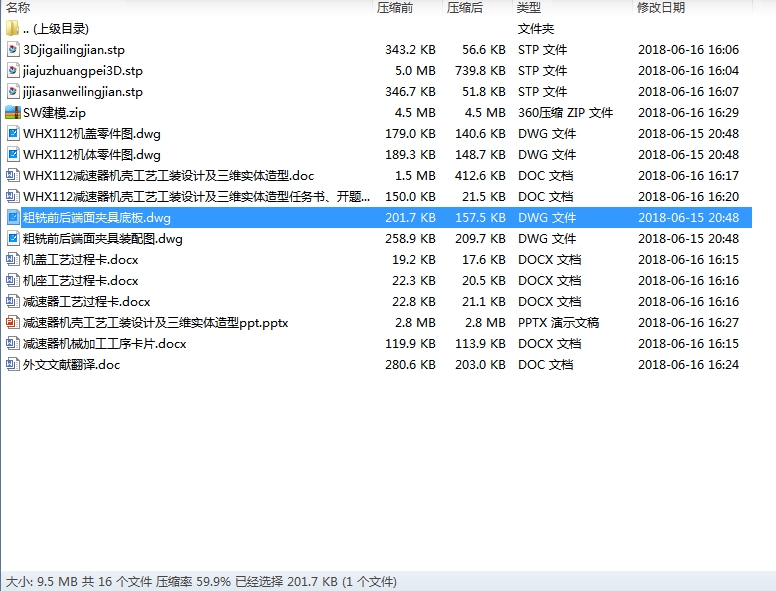Click the parent directory folder icon
This screenshot has width=776, height=591.
(x=12, y=28)
